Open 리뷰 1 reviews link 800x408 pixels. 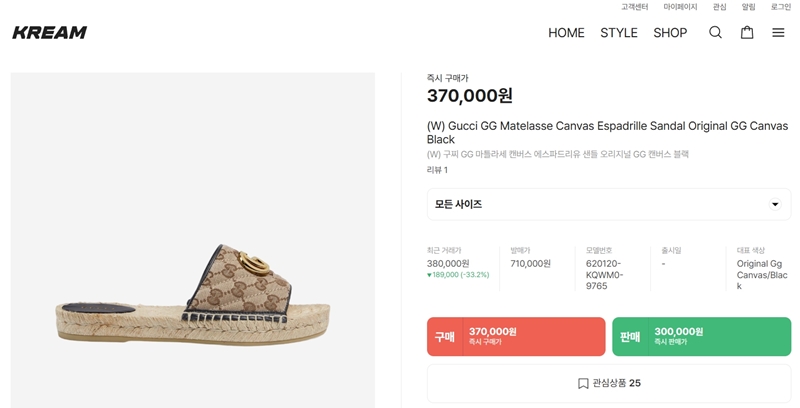click(x=437, y=170)
